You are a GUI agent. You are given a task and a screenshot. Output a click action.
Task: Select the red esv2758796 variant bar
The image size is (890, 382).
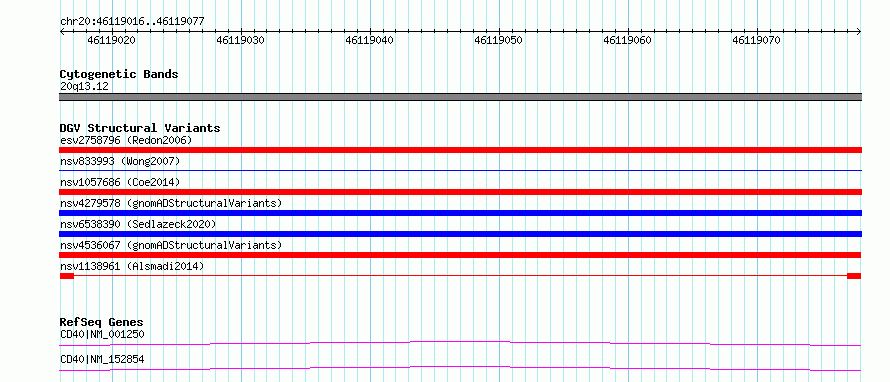460,150
